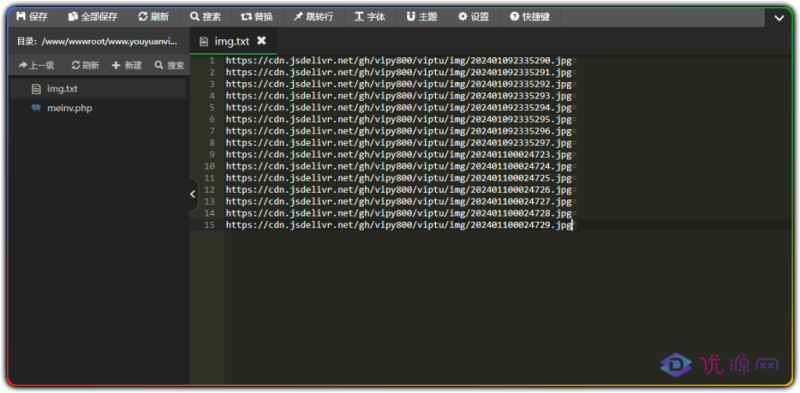Click URL ending 202401100024727.jpg
This screenshot has width=800, height=393.
(398, 202)
